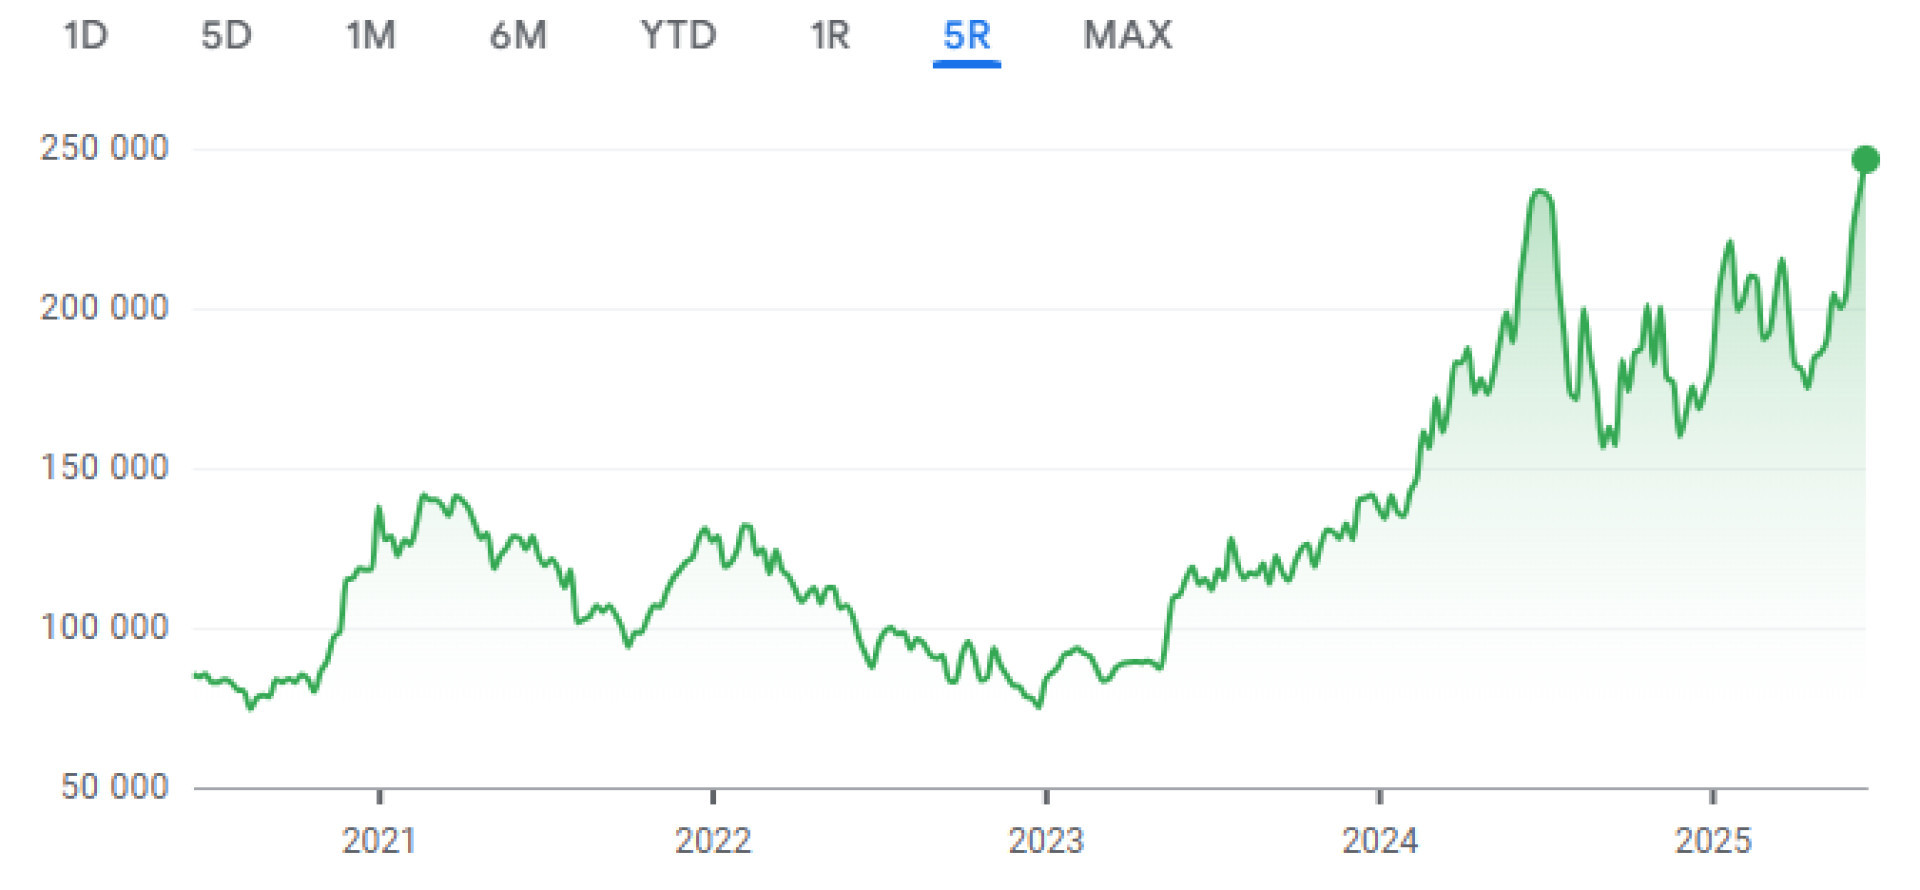Select the 2023 label on time axis
This screenshot has width=1920, height=890.
point(1046,840)
